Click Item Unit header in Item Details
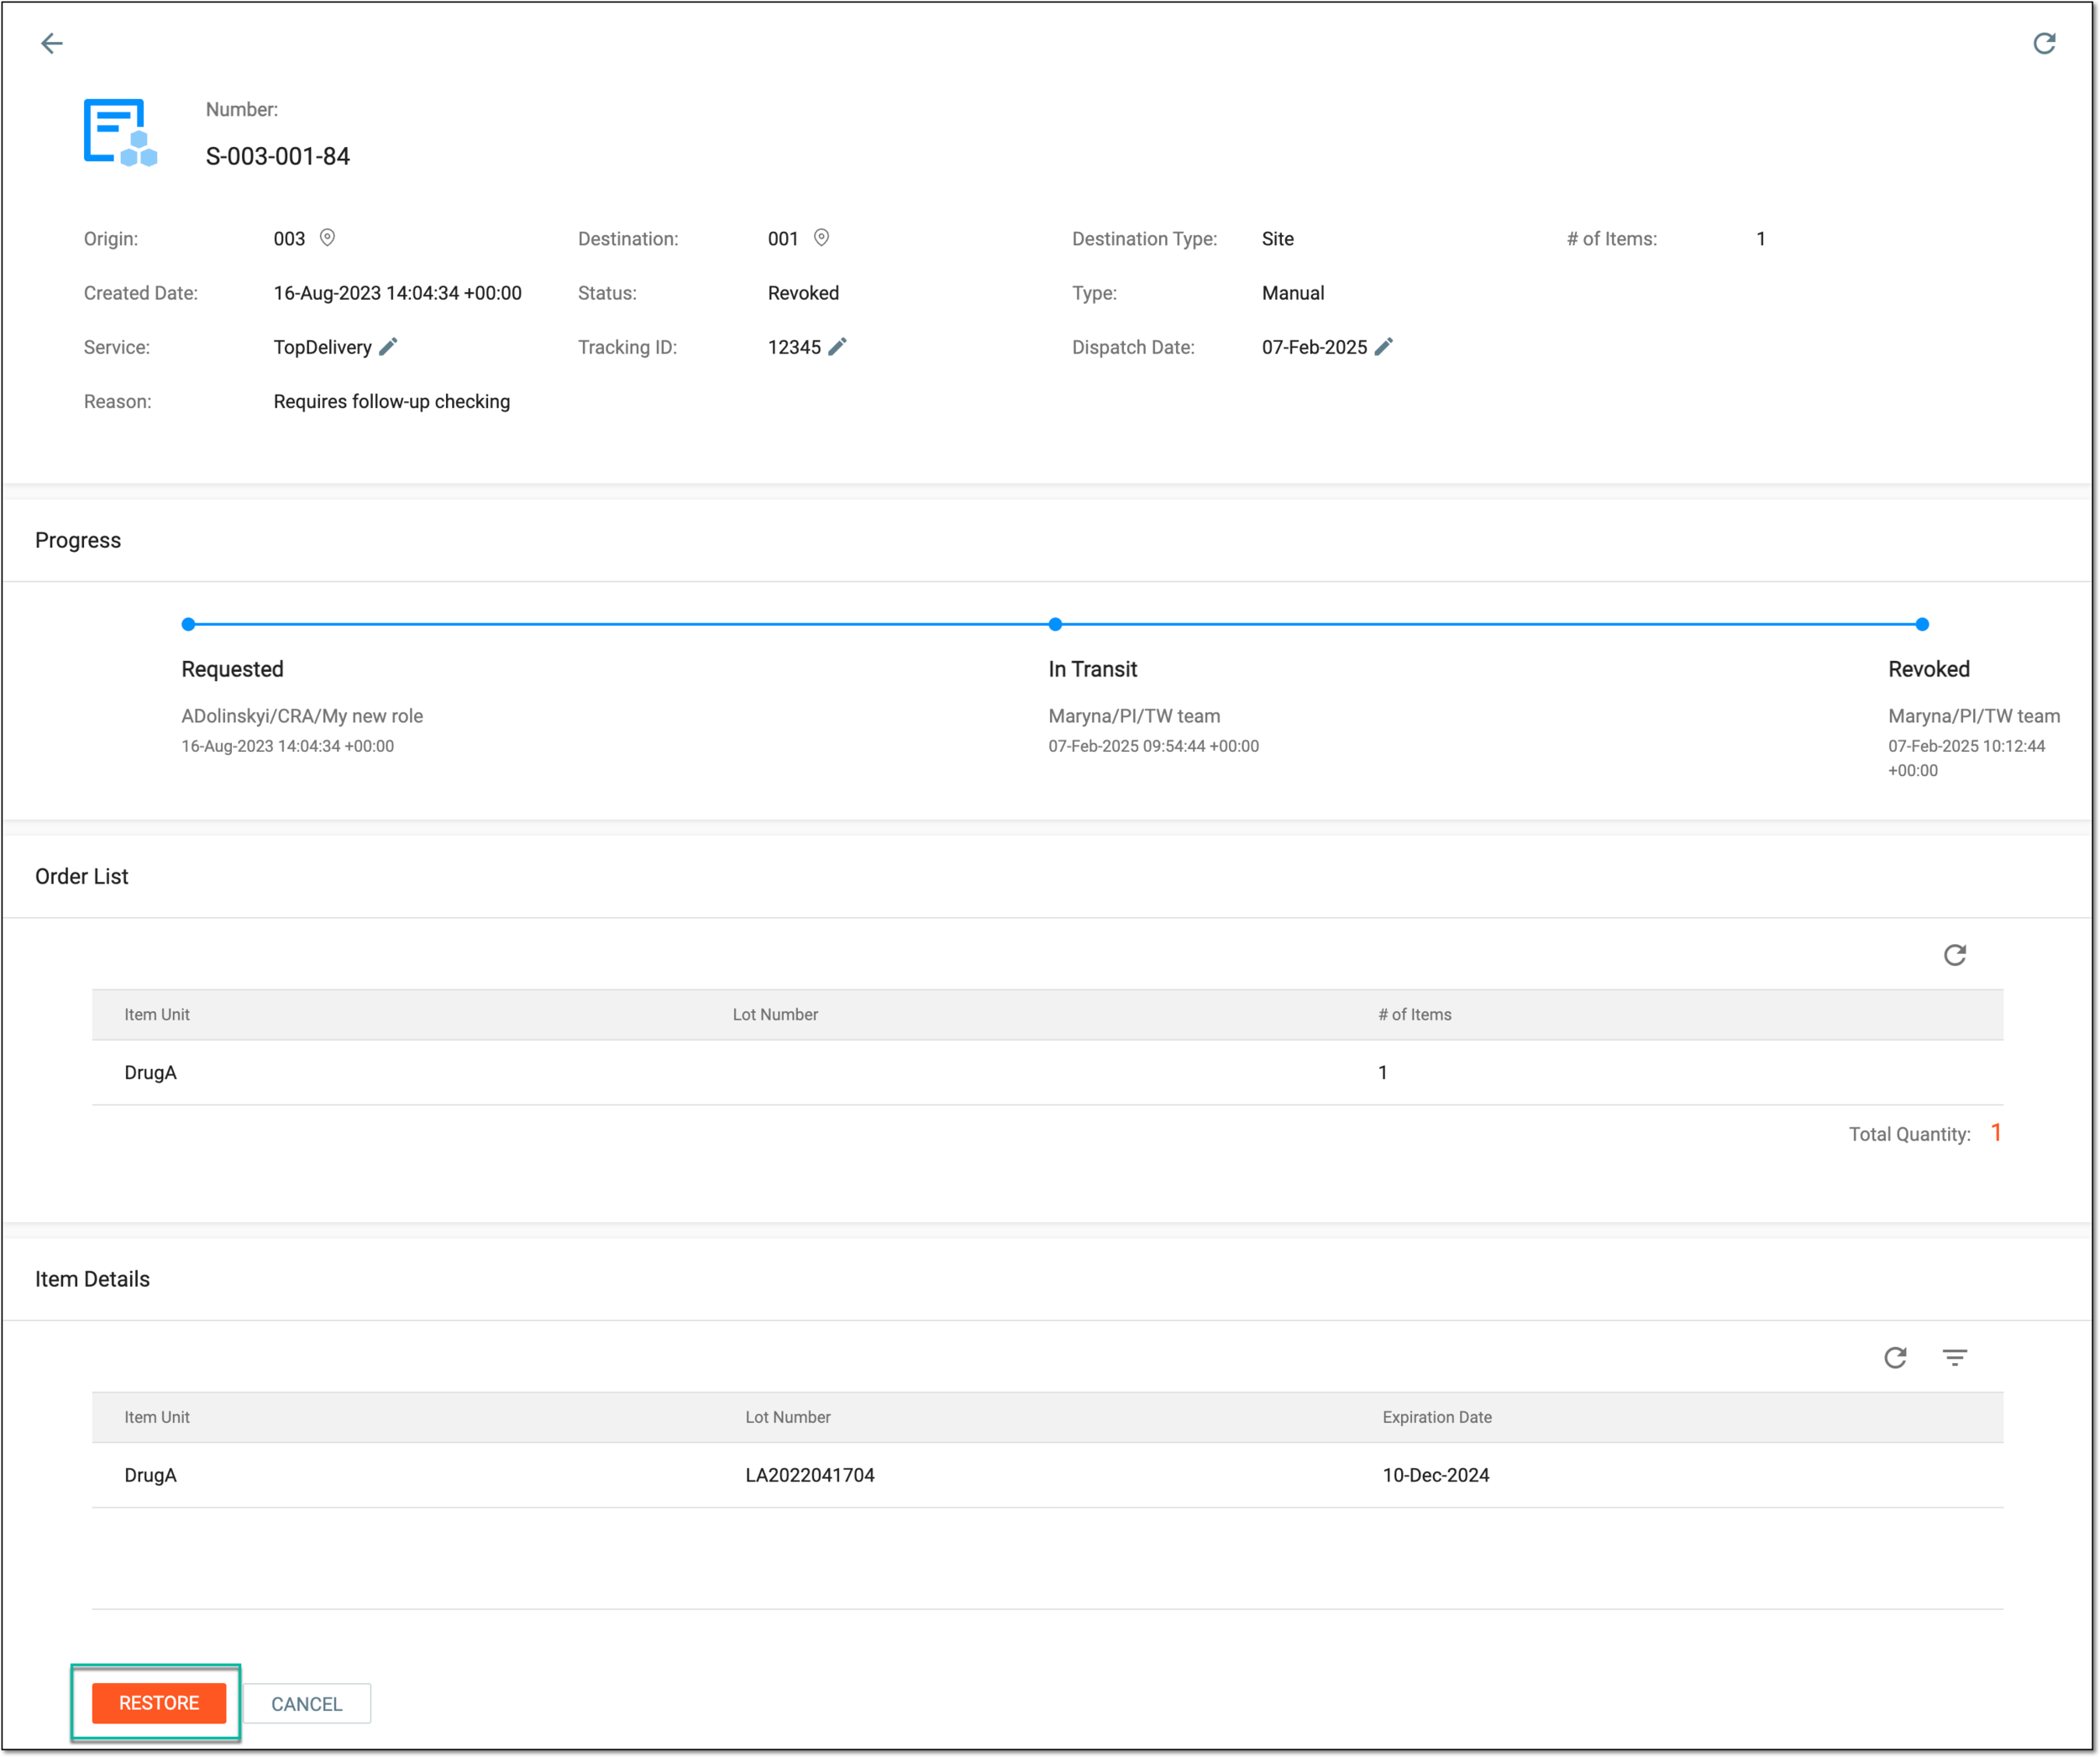 click(x=157, y=1417)
